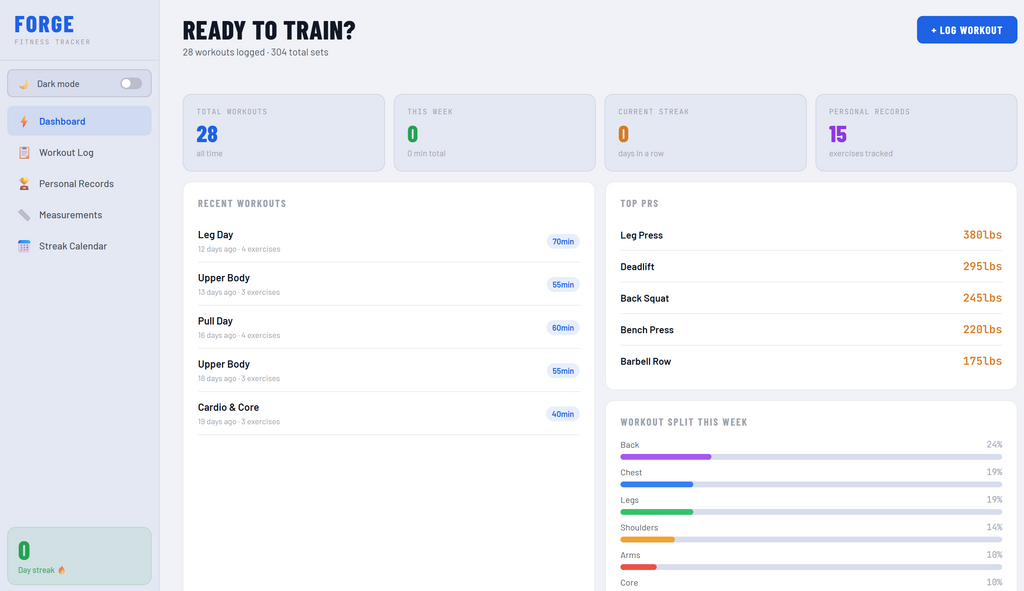Click the red Arms progress bar
Viewport: 1024px width, 591px height.
[x=638, y=567]
